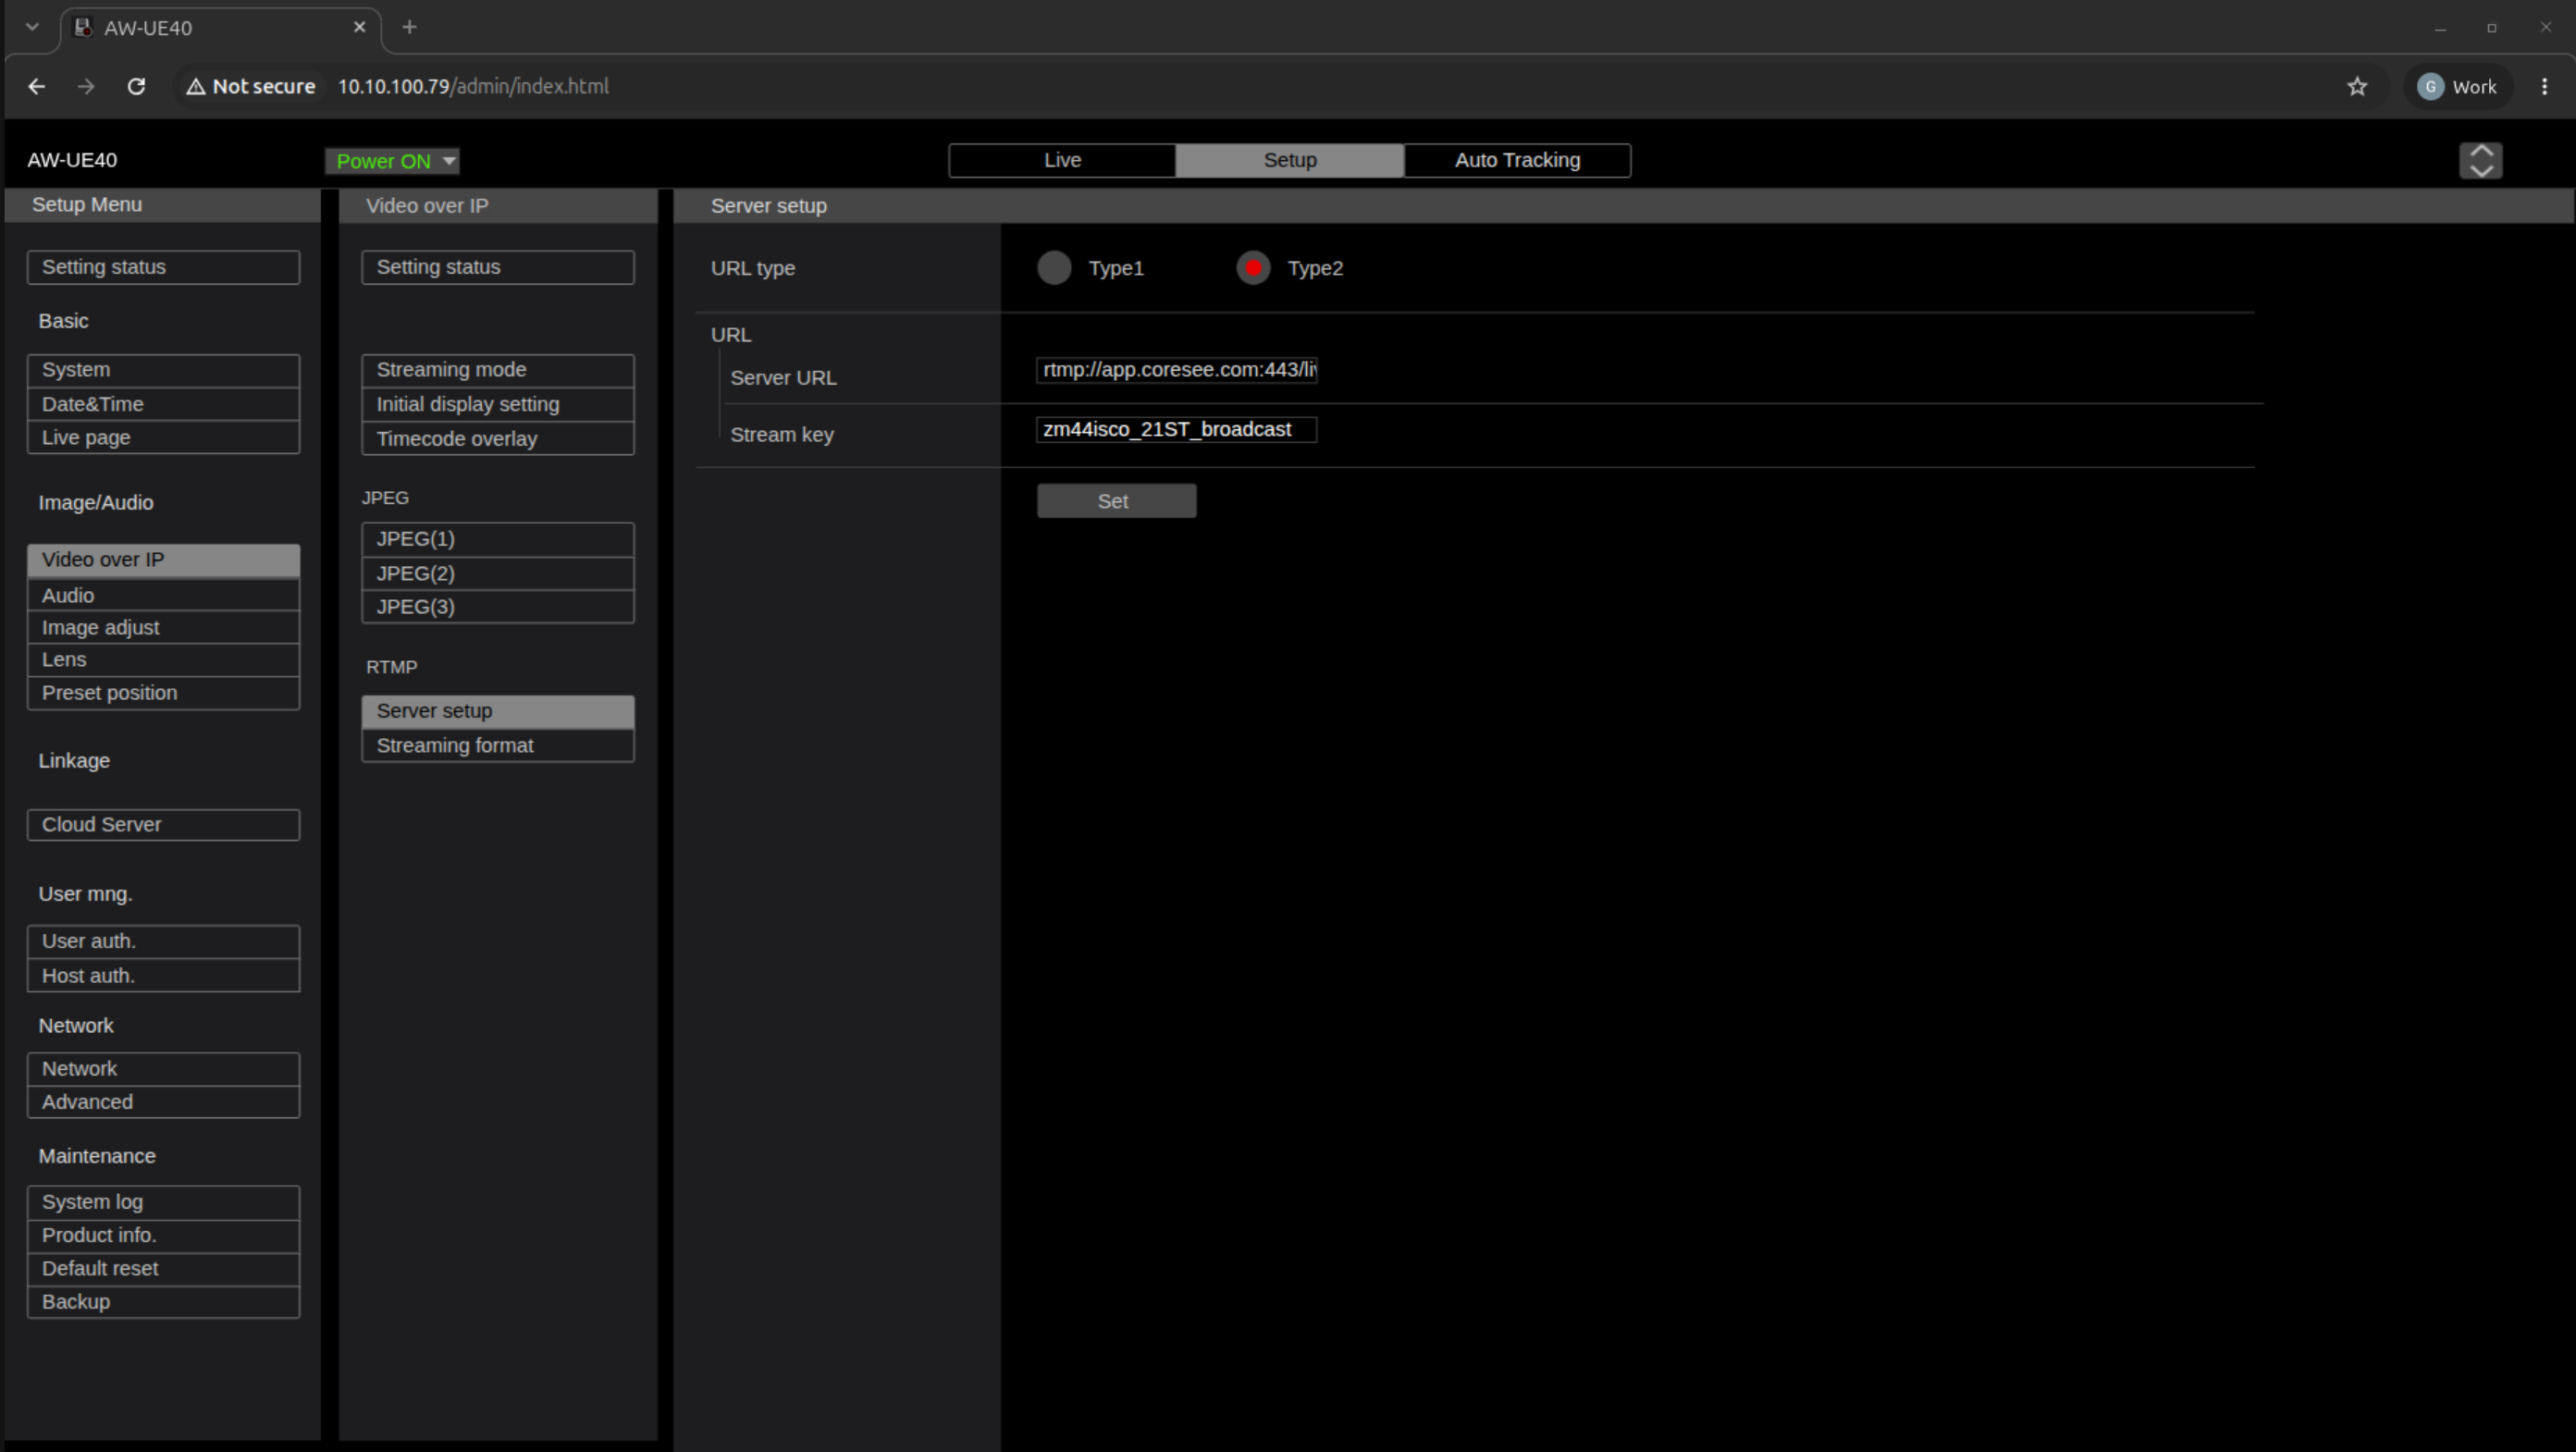Edit the Stream key field
The width and height of the screenshot is (2576, 1452).
(x=1176, y=430)
